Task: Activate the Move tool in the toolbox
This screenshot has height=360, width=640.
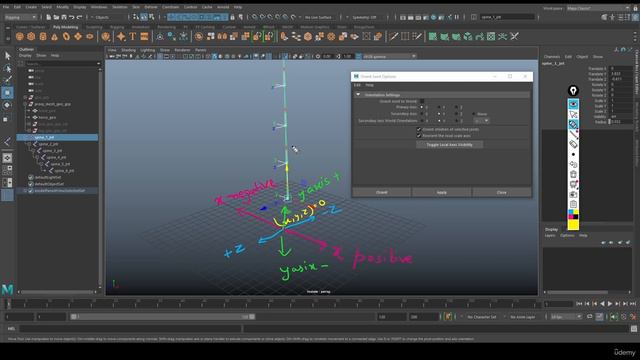Action: point(7,93)
